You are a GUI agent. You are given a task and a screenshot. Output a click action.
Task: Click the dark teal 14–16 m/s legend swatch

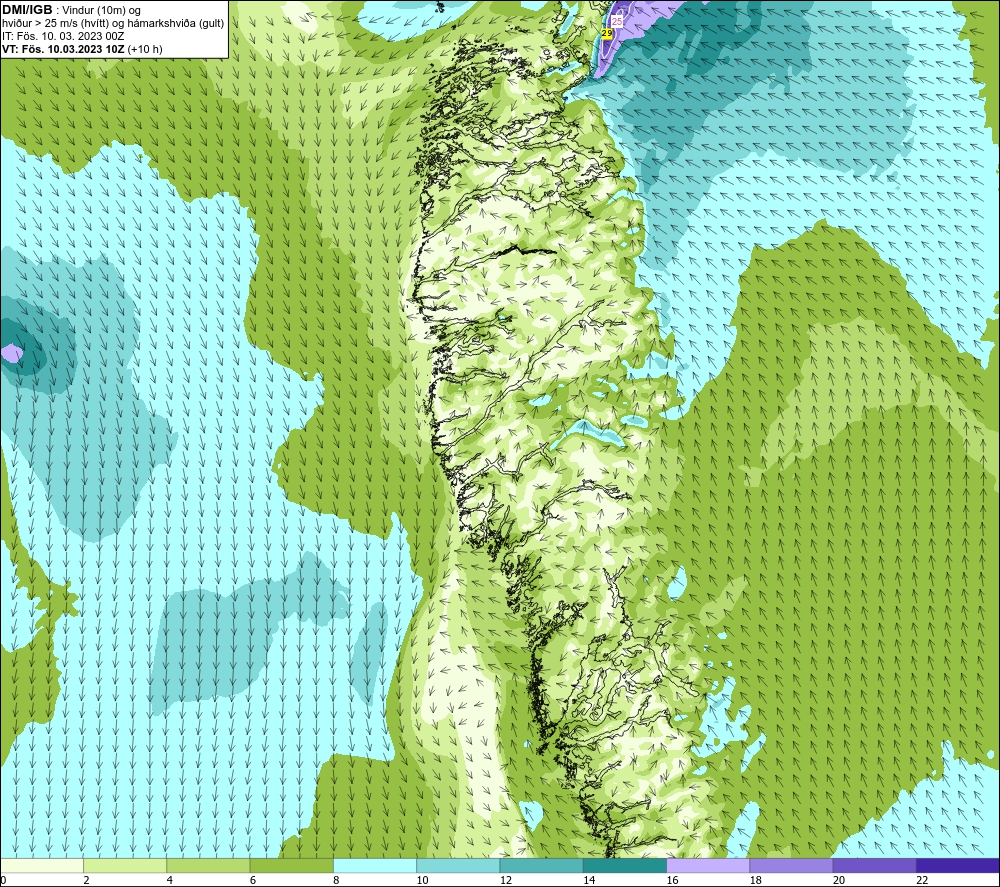point(625,865)
